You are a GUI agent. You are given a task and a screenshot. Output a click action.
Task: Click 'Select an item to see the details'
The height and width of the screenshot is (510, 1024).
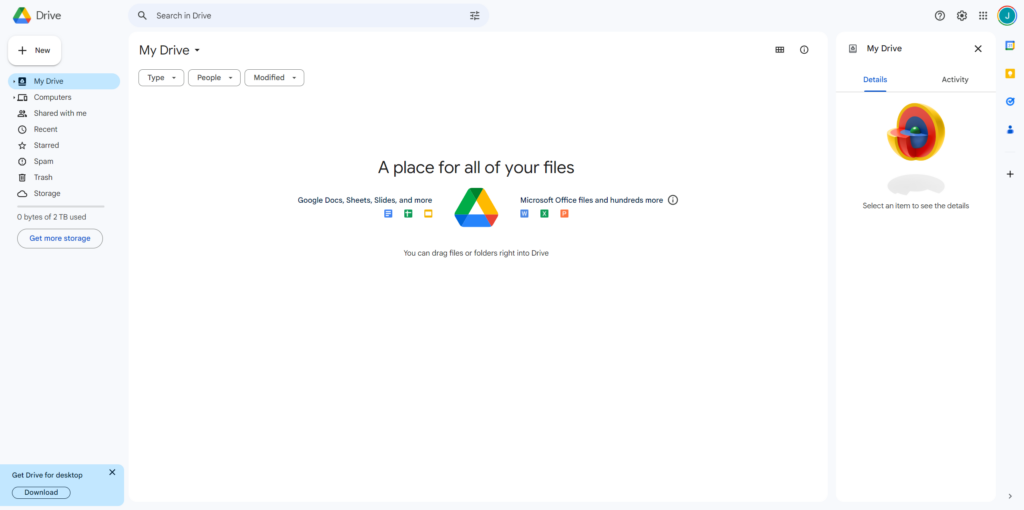[x=916, y=206]
